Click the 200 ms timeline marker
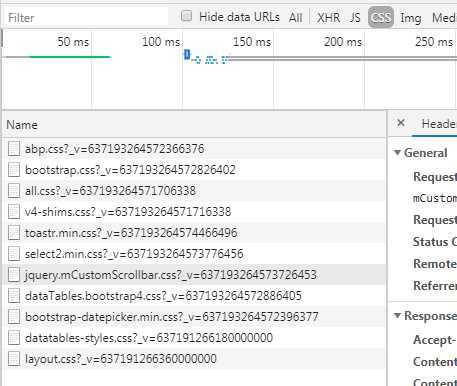 [343, 42]
